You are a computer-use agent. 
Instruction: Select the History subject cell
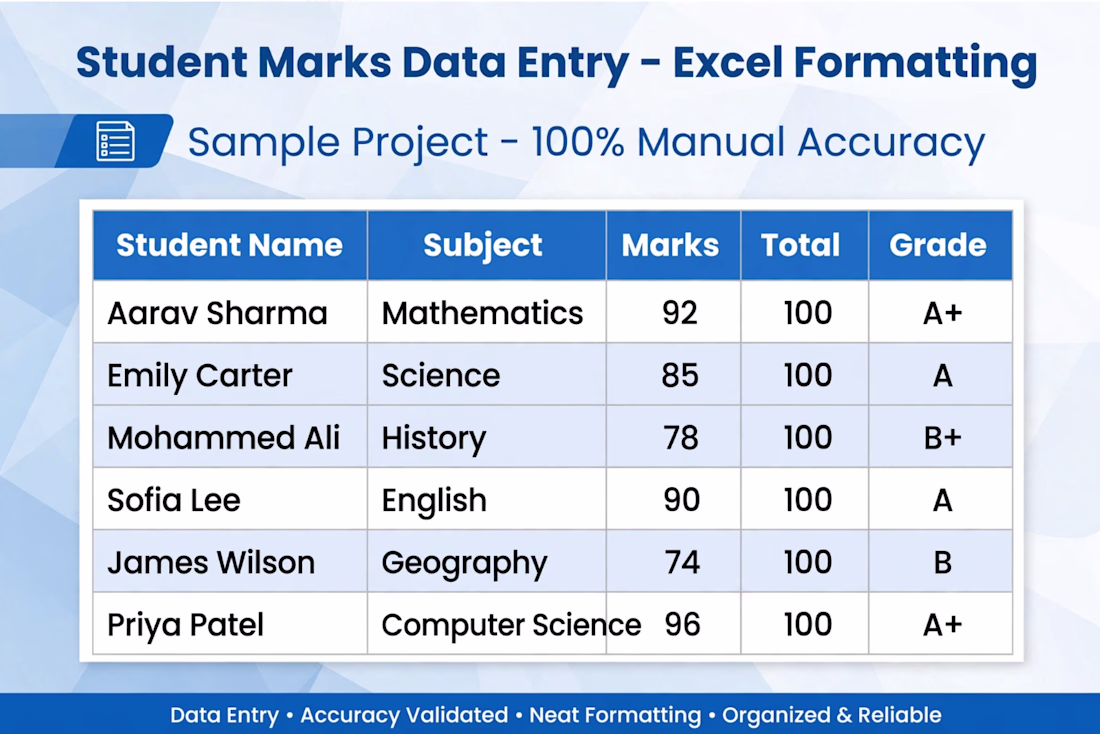[486, 436]
